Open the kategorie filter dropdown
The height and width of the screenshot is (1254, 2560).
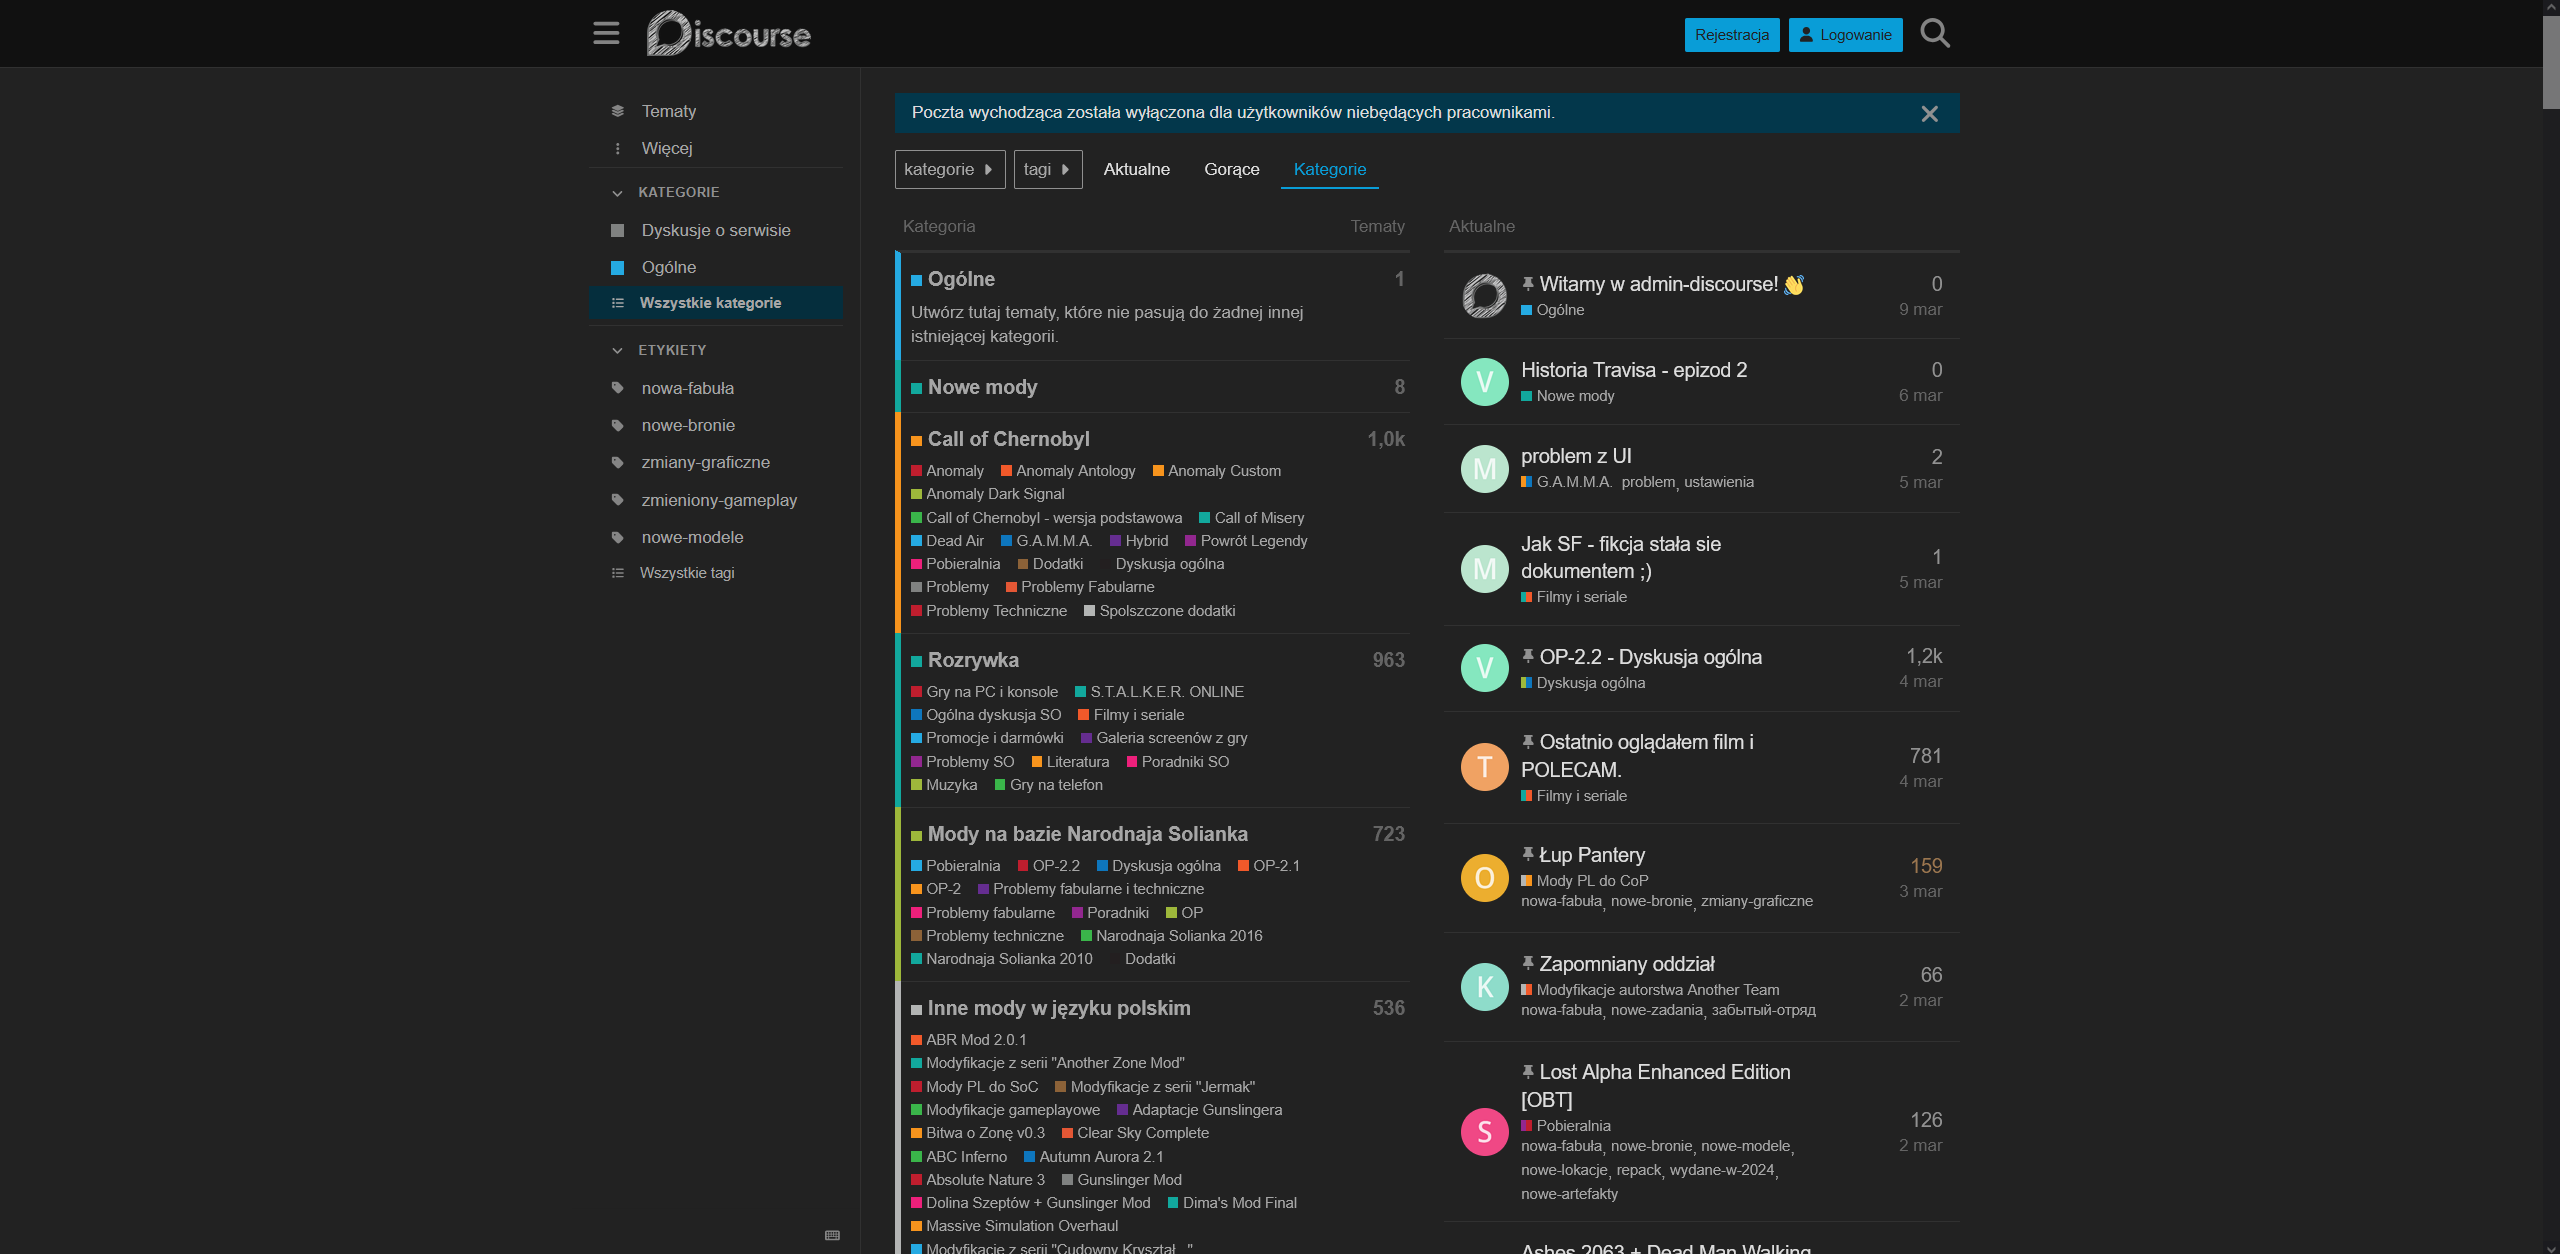pos(949,169)
